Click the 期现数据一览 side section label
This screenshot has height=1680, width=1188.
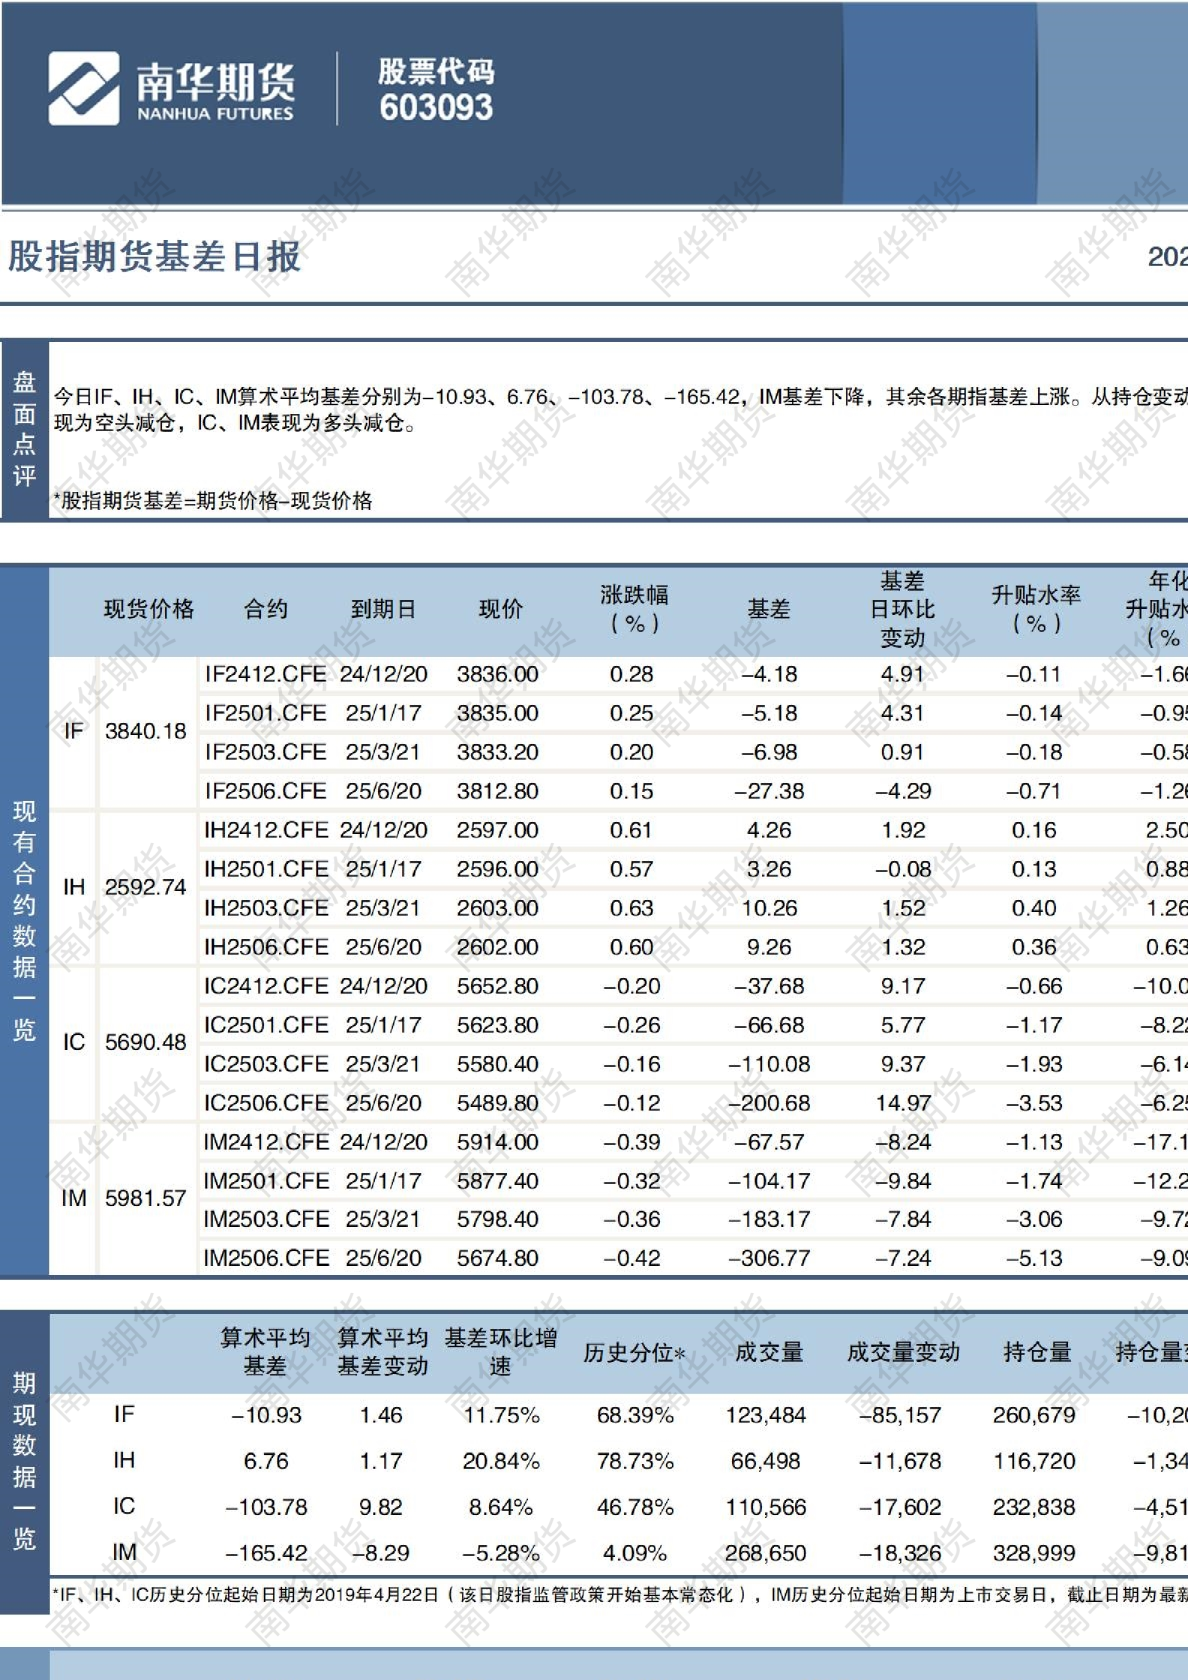[24, 1460]
